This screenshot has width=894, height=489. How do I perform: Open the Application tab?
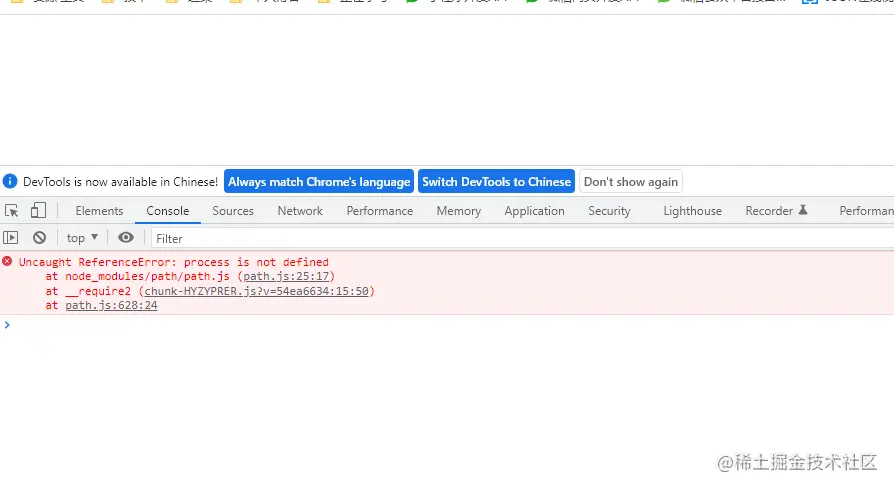pyautogui.click(x=534, y=211)
